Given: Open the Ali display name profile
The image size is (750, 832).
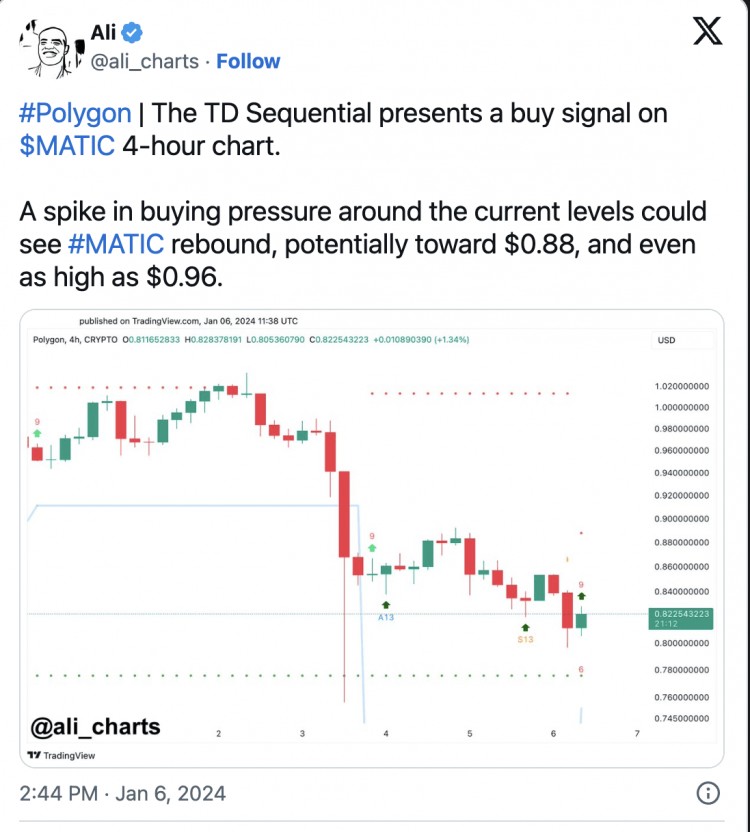Looking at the screenshot, I should pos(104,32).
